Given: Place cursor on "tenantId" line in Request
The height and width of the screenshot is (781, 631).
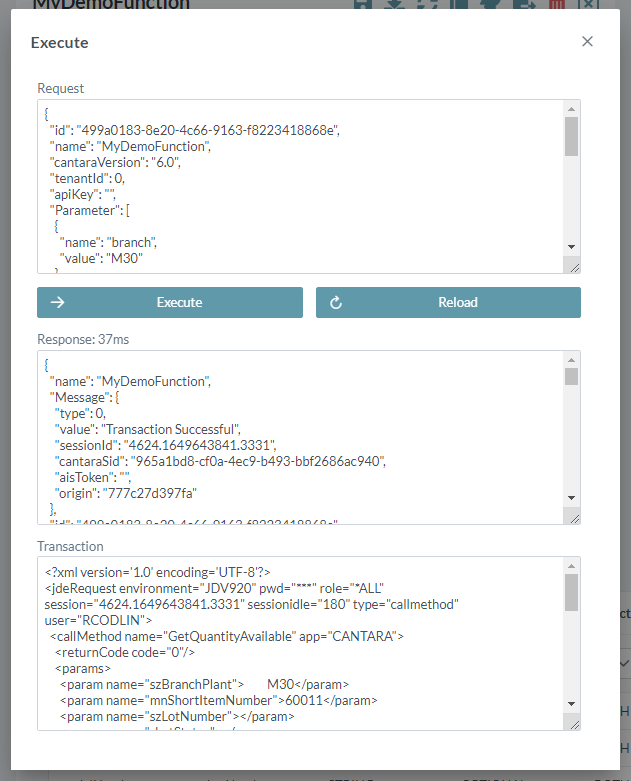Looking at the screenshot, I should pyautogui.click(x=87, y=178).
